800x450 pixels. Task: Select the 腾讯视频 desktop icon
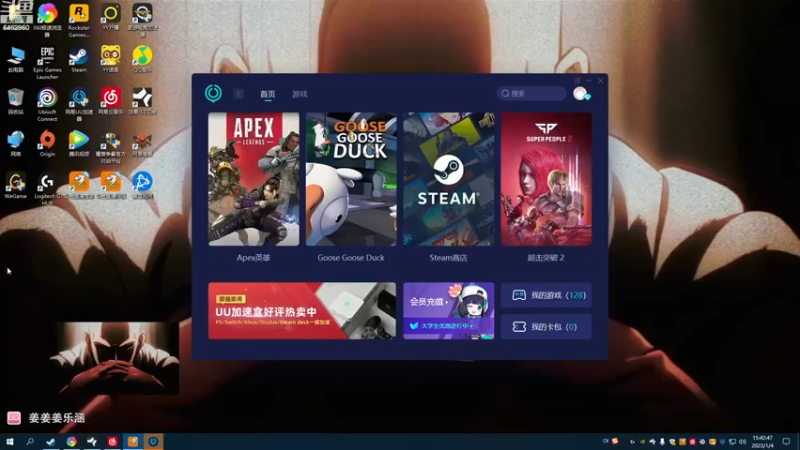[79, 143]
